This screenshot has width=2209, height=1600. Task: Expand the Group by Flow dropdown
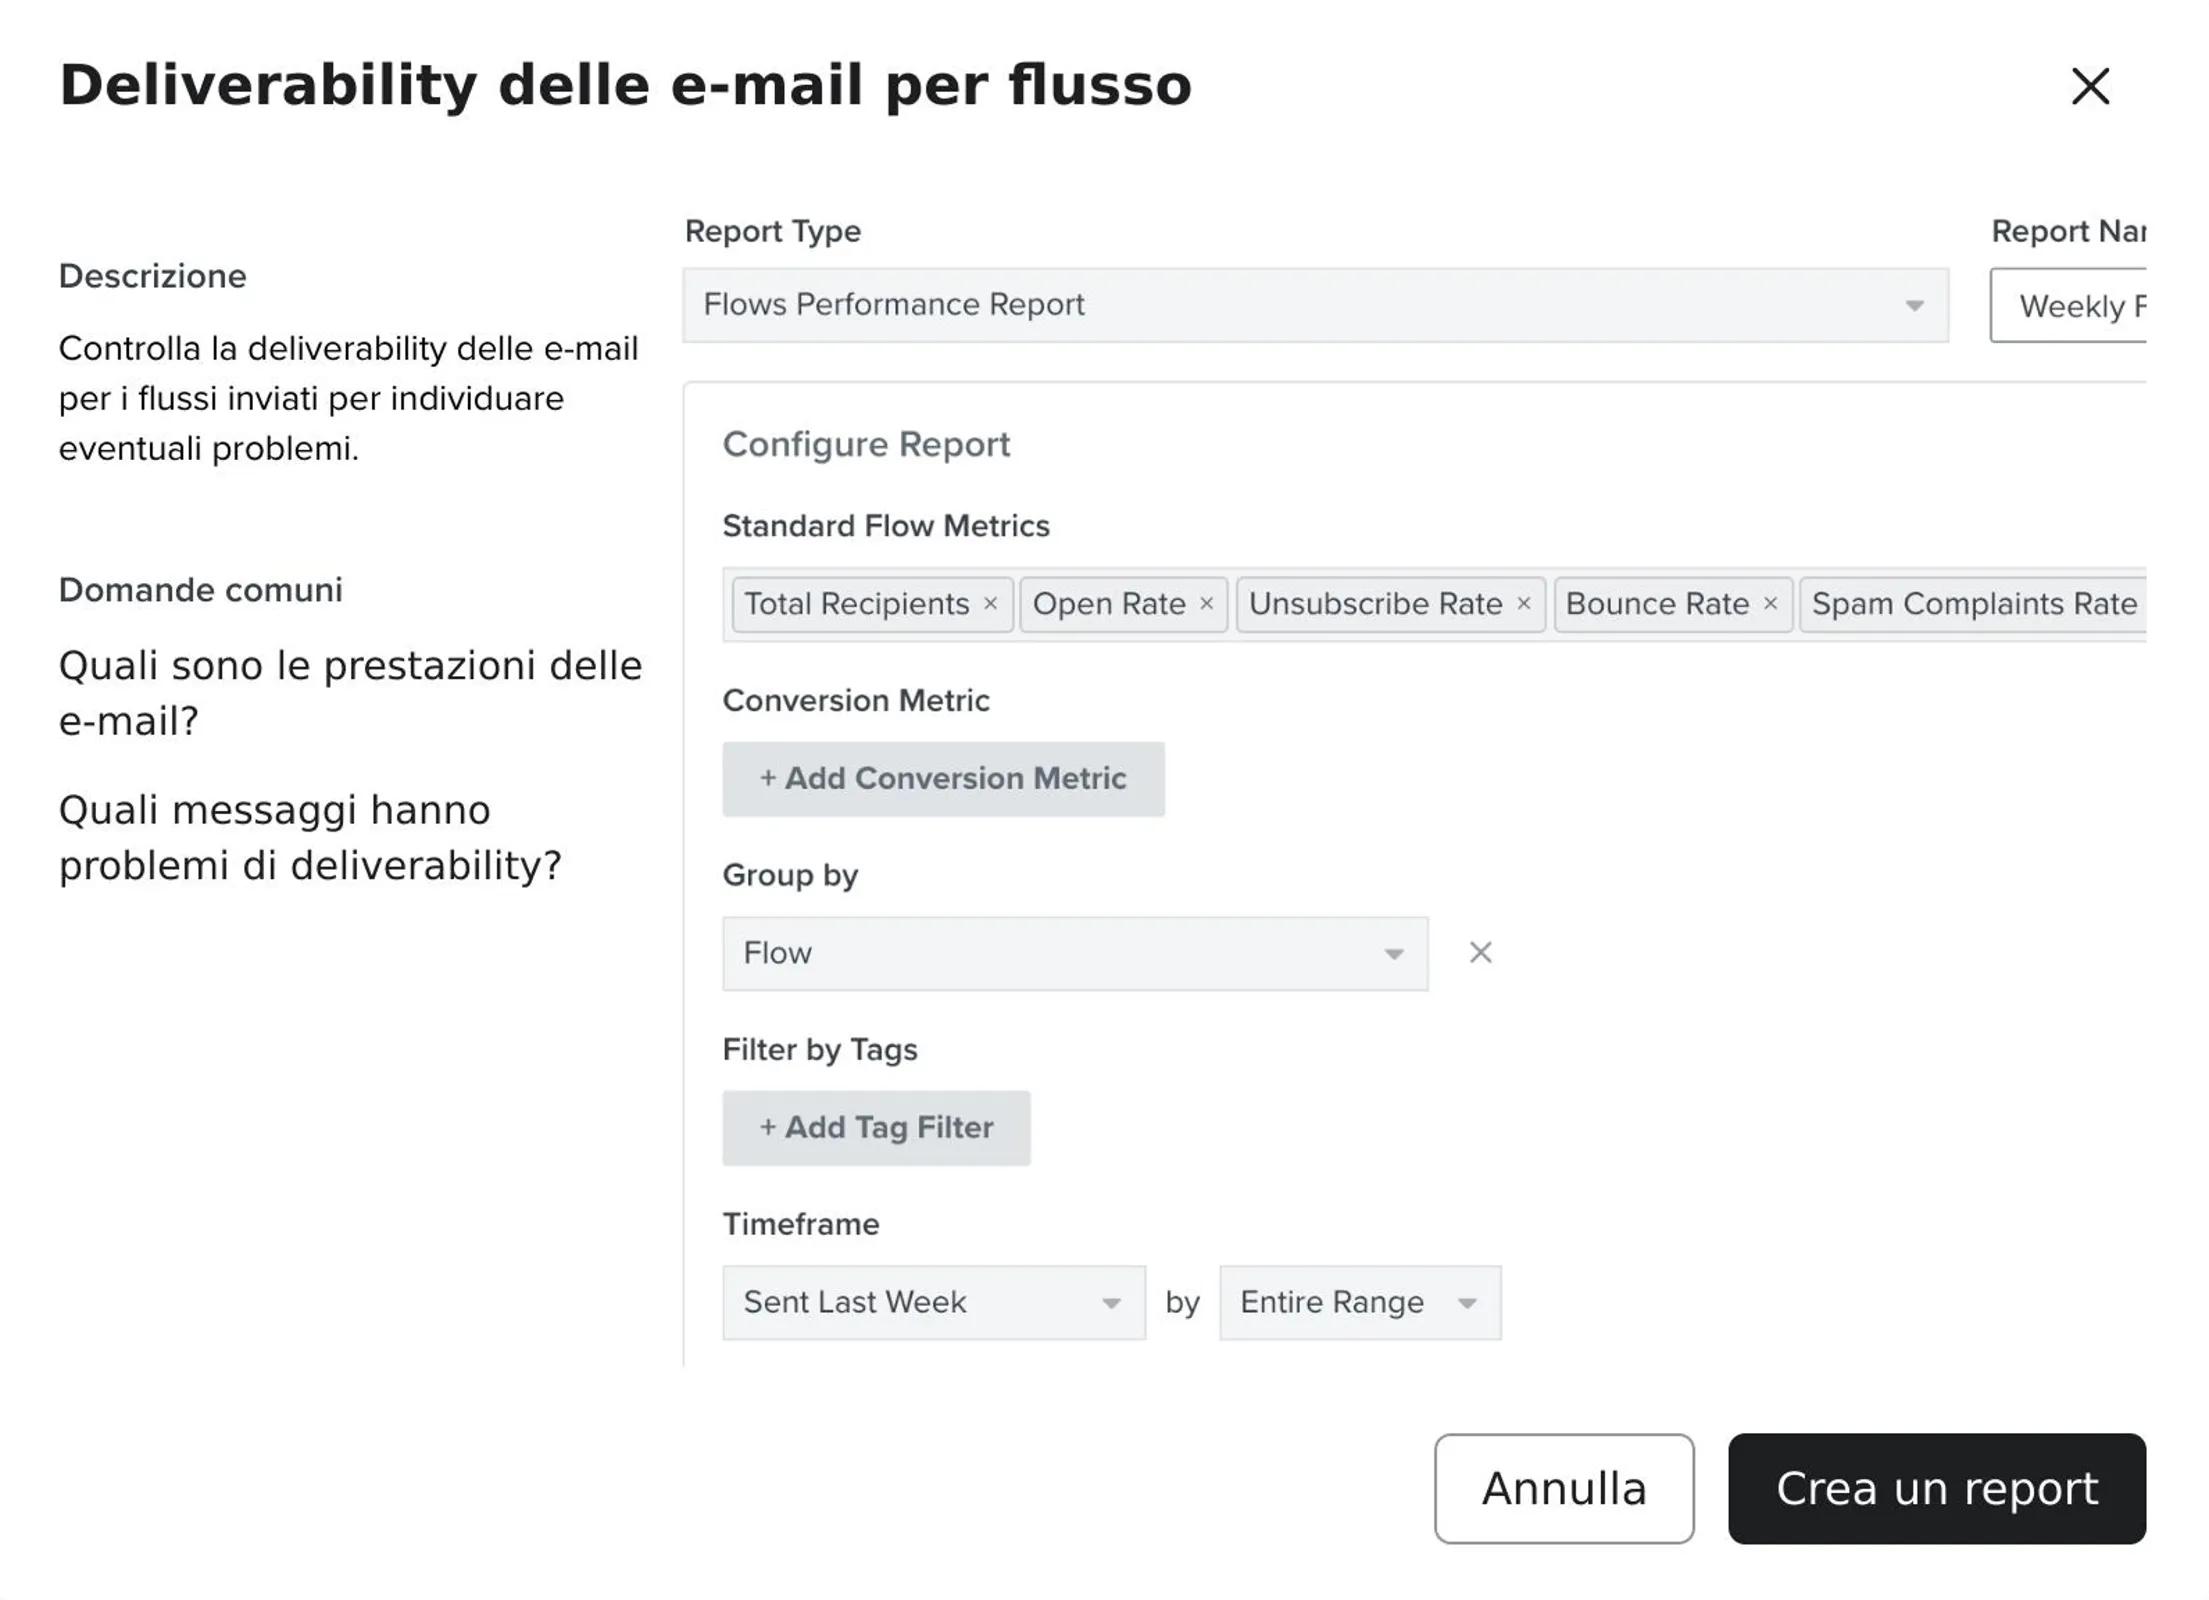pyautogui.click(x=1074, y=953)
